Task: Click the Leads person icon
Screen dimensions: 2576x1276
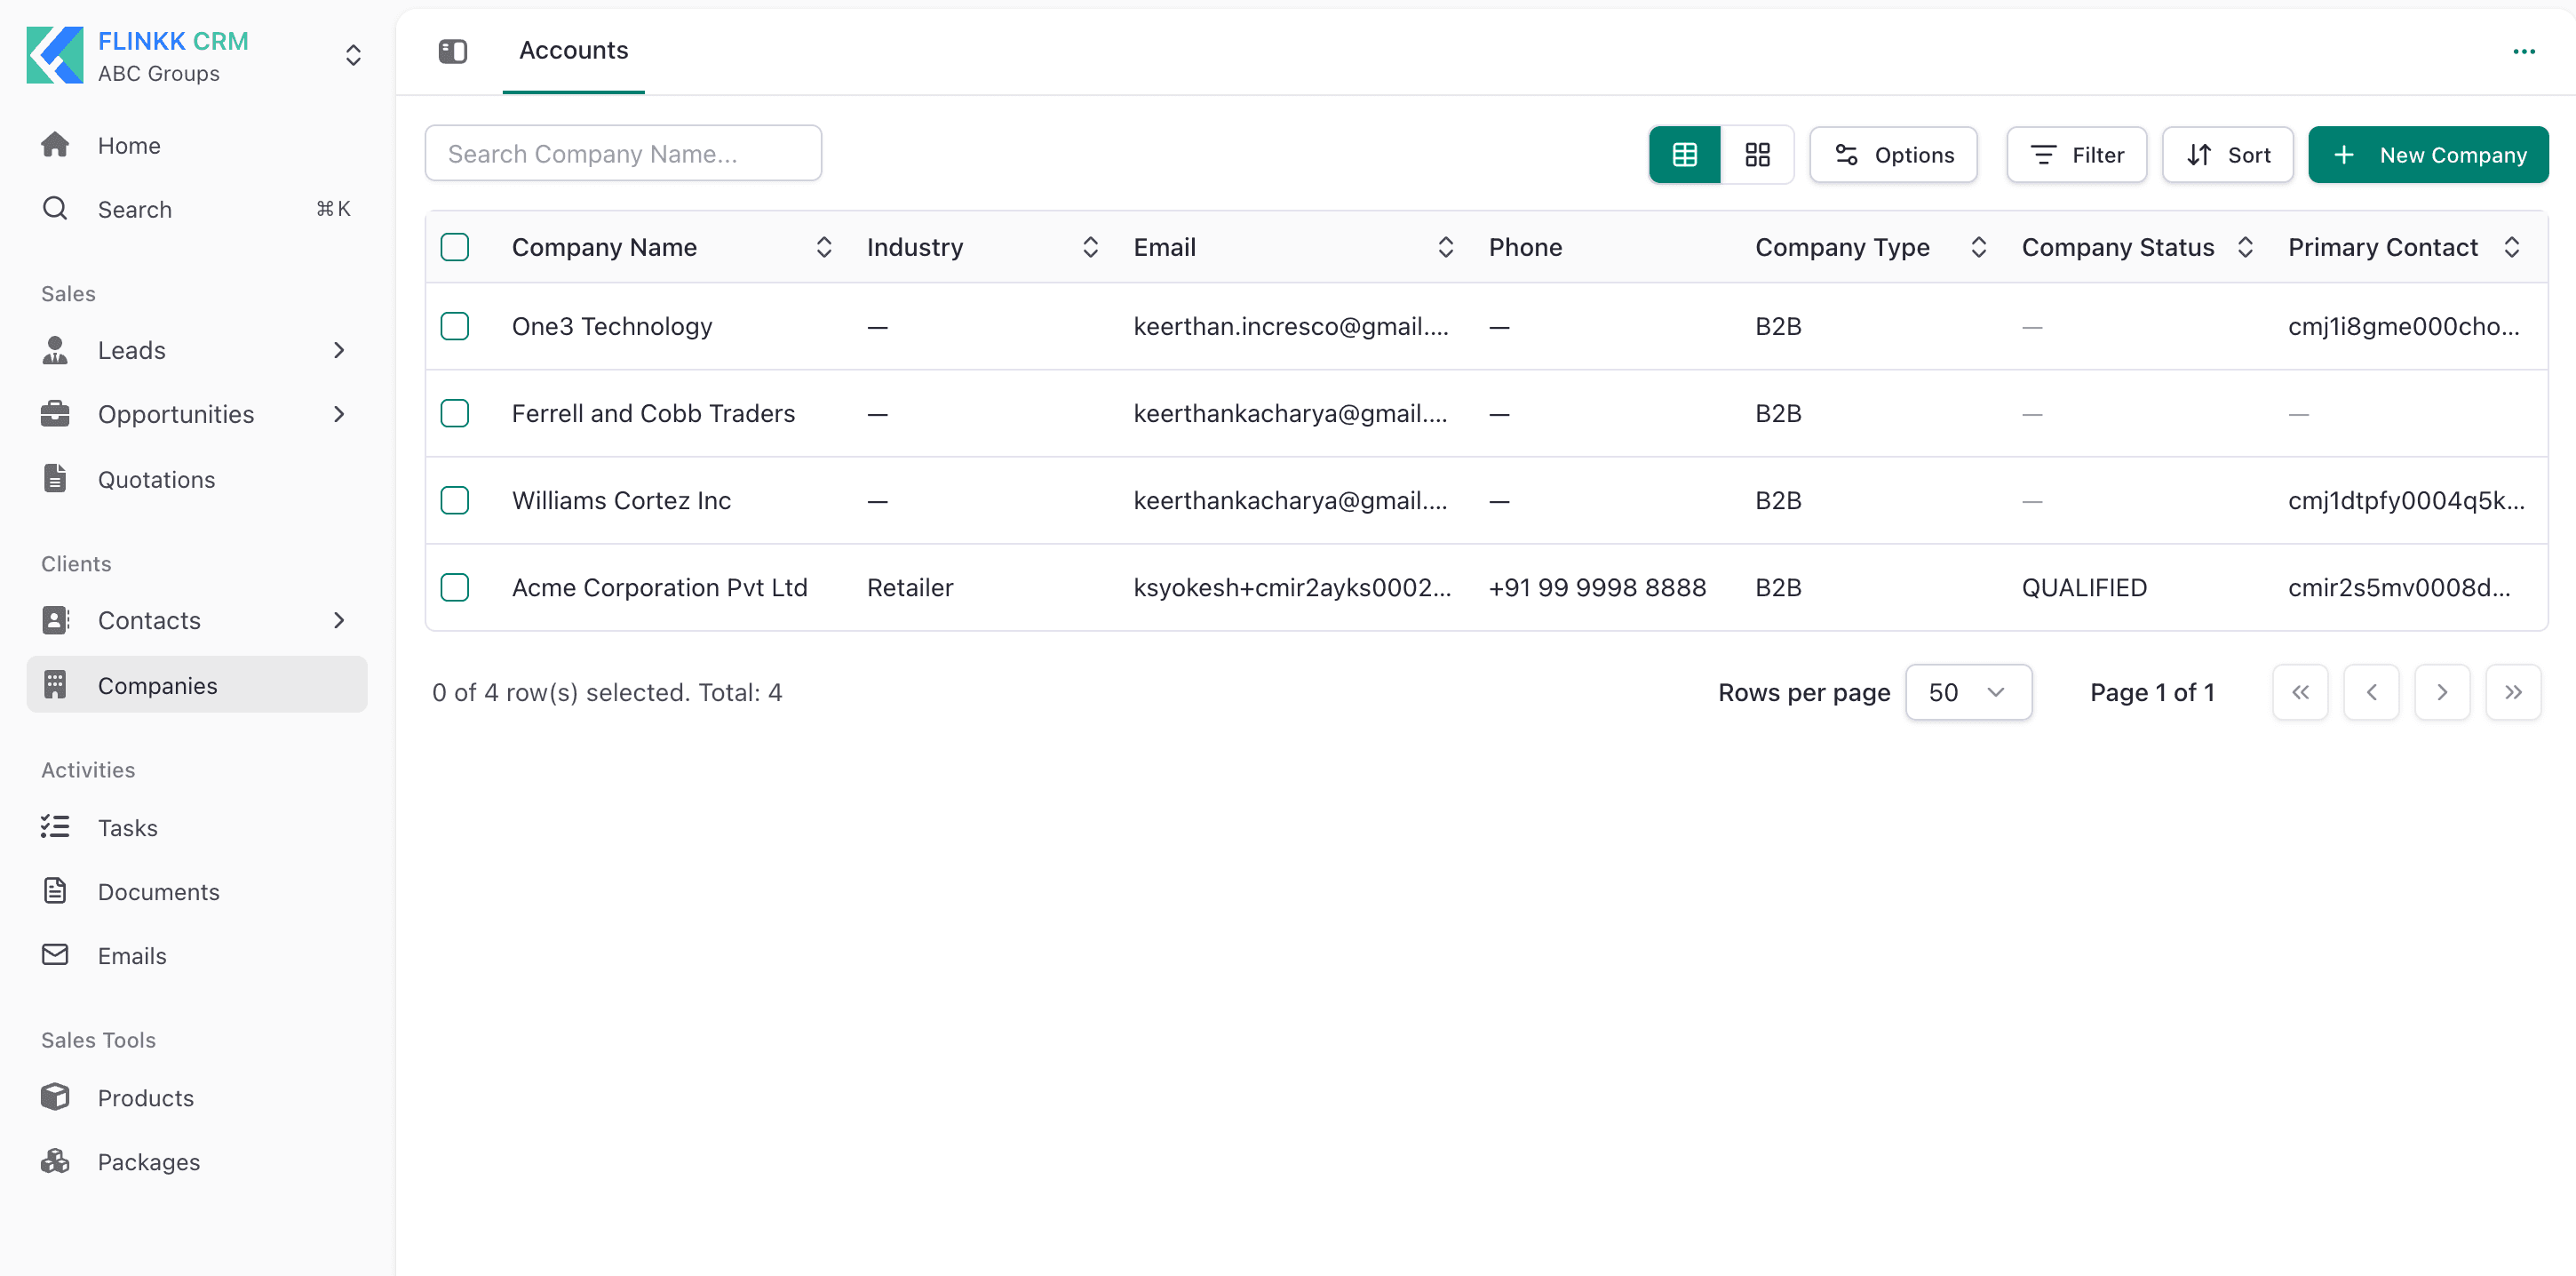Action: point(55,350)
